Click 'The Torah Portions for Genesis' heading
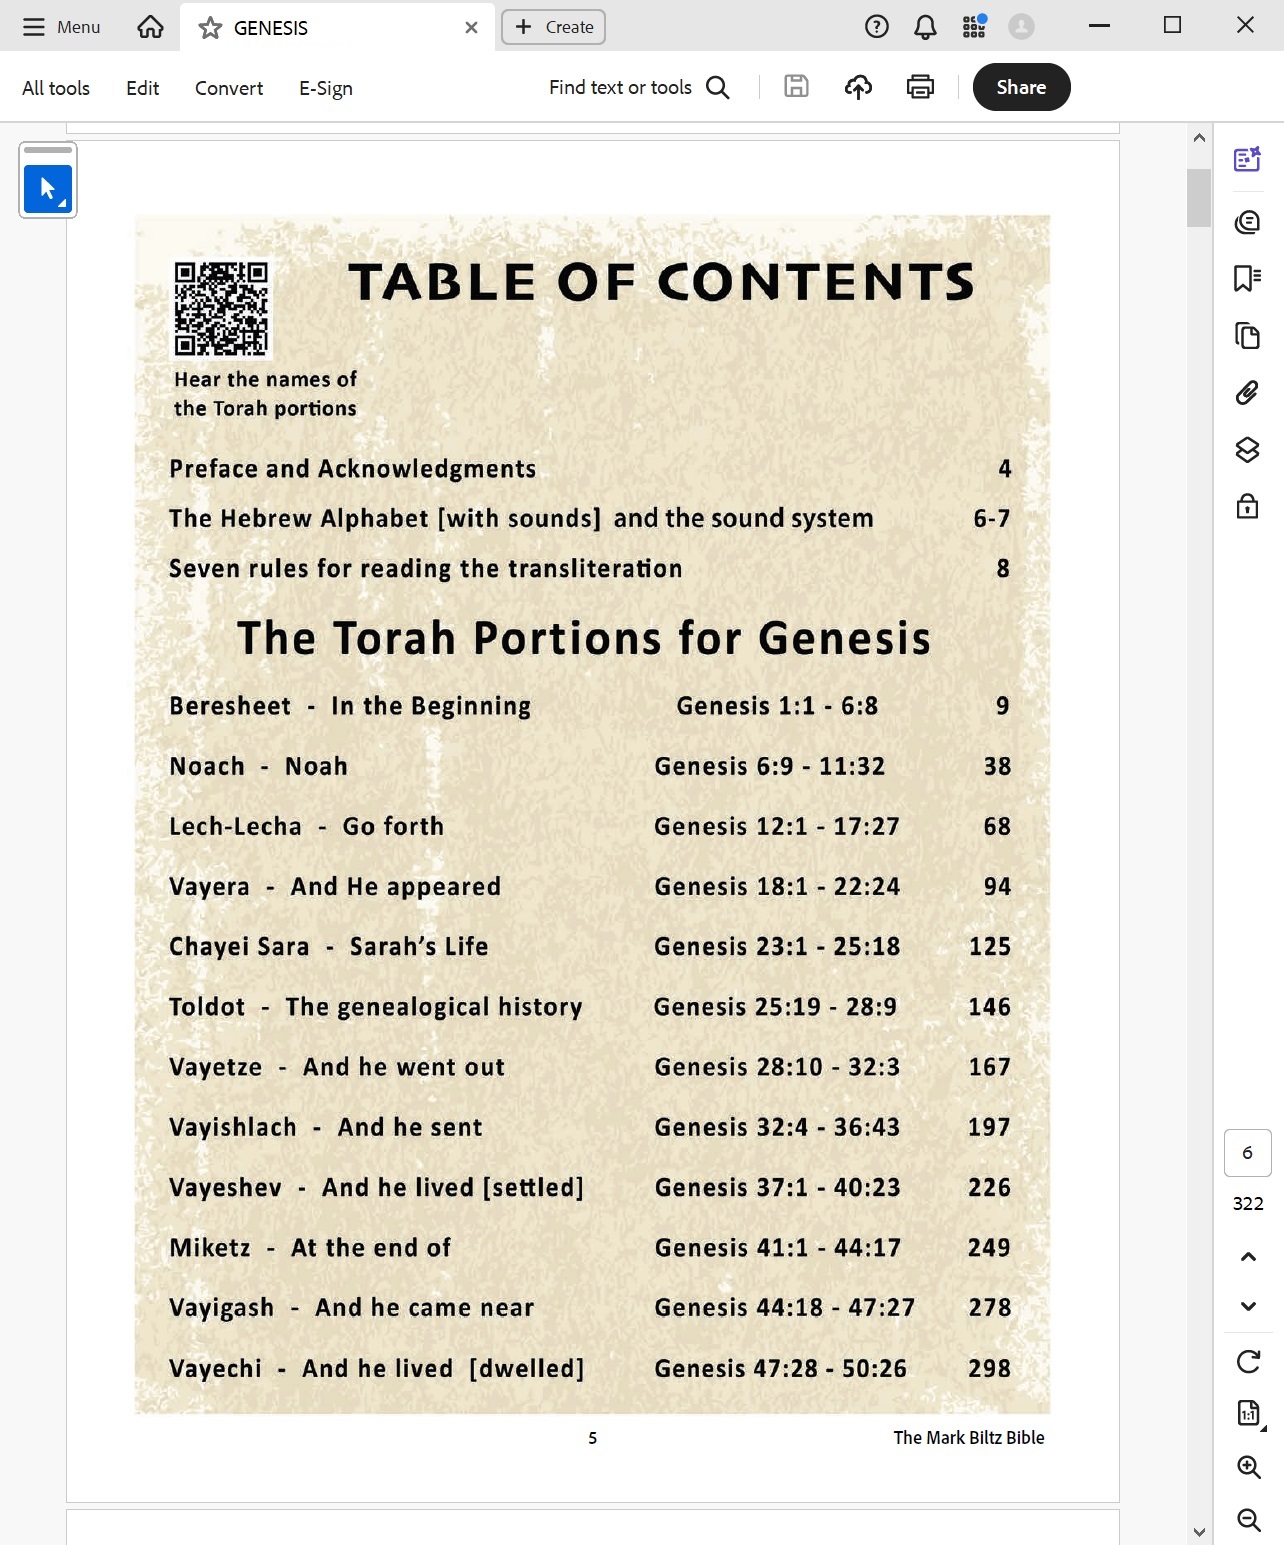The image size is (1284, 1545). tap(584, 638)
